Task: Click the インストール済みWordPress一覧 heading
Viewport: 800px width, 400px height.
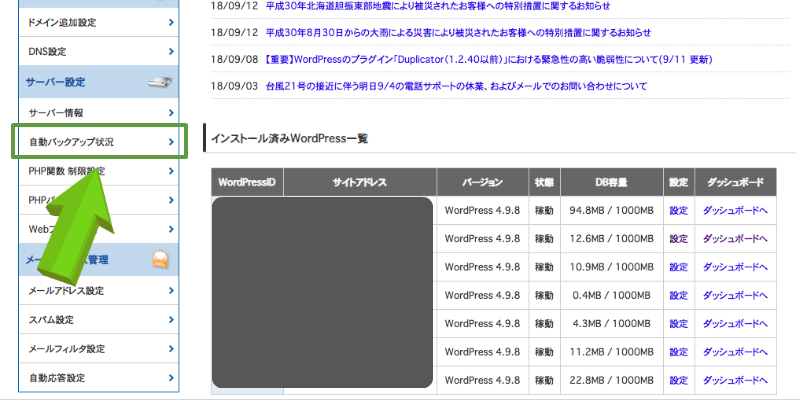Action: 289,138
